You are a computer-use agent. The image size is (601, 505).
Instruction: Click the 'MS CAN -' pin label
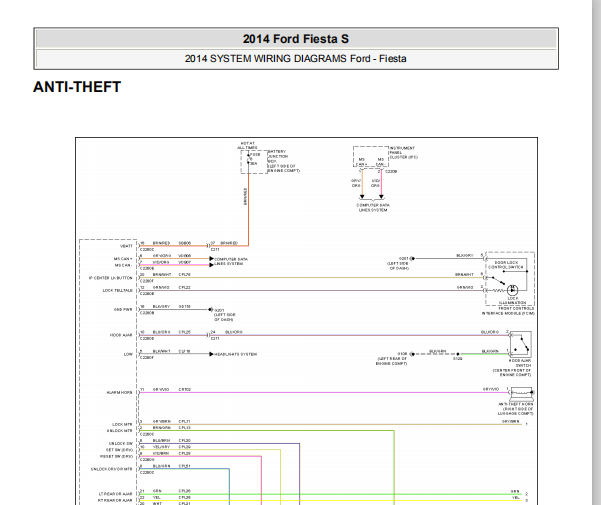coord(123,265)
